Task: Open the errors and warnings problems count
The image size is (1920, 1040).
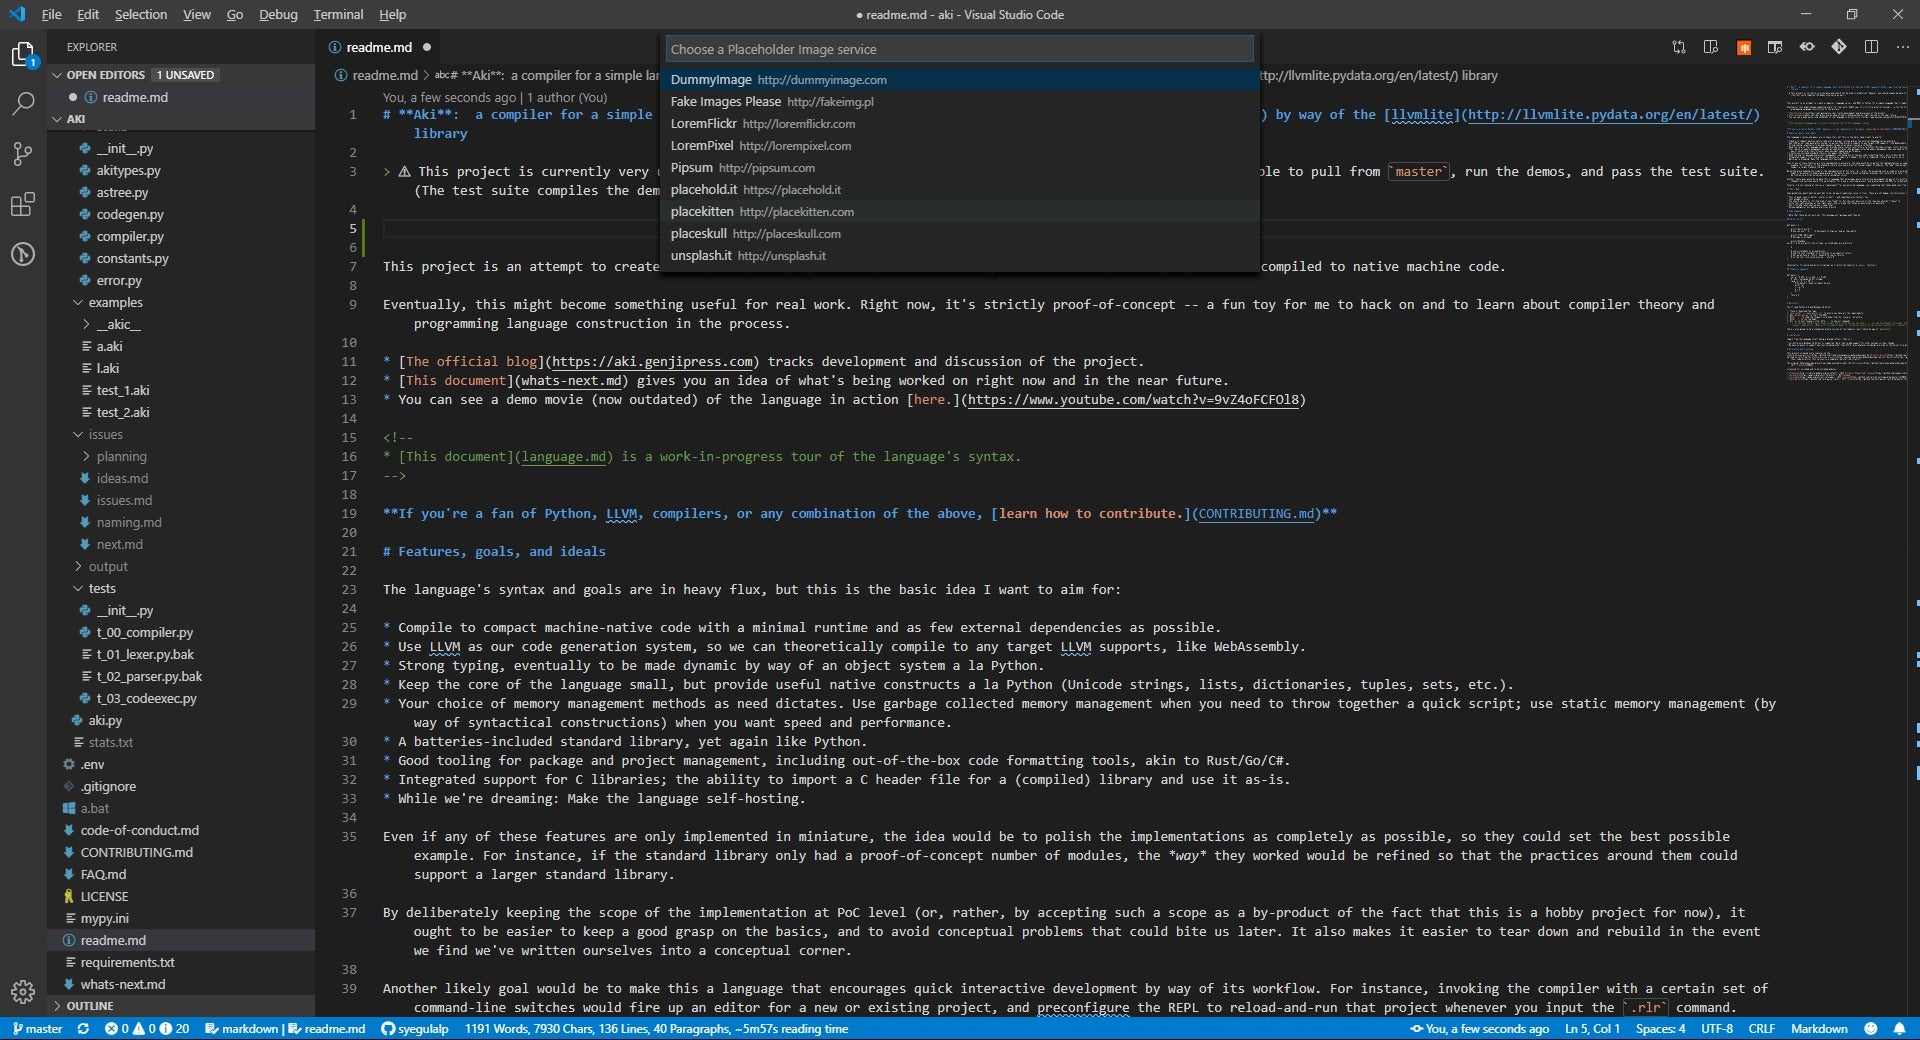Action: pyautogui.click(x=146, y=1029)
